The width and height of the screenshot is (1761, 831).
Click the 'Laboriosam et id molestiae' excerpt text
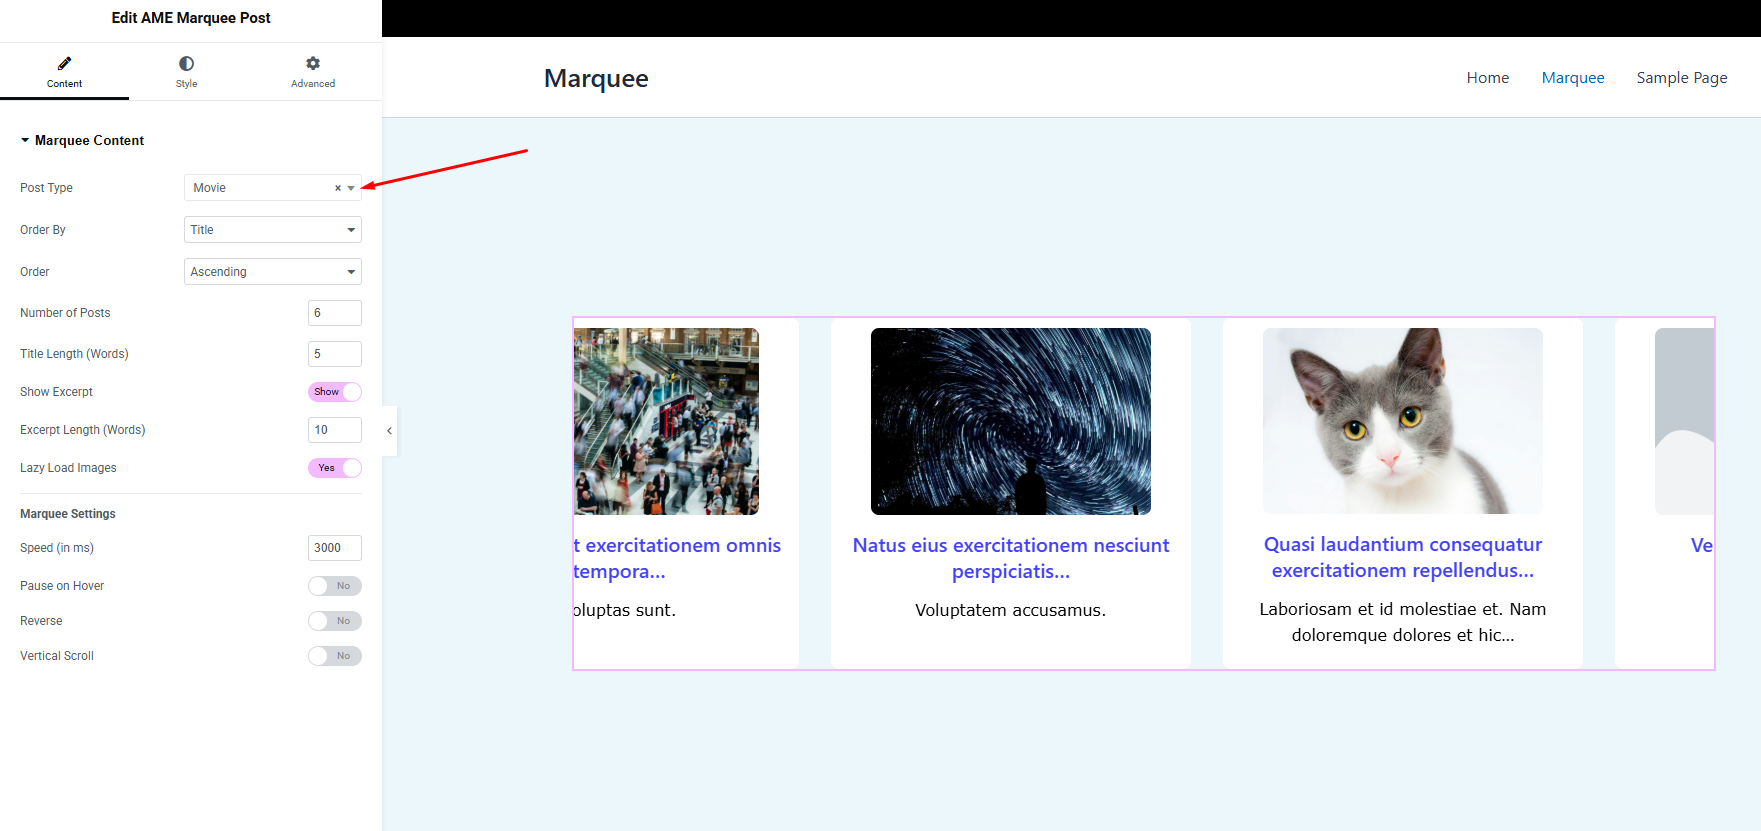tap(1403, 622)
